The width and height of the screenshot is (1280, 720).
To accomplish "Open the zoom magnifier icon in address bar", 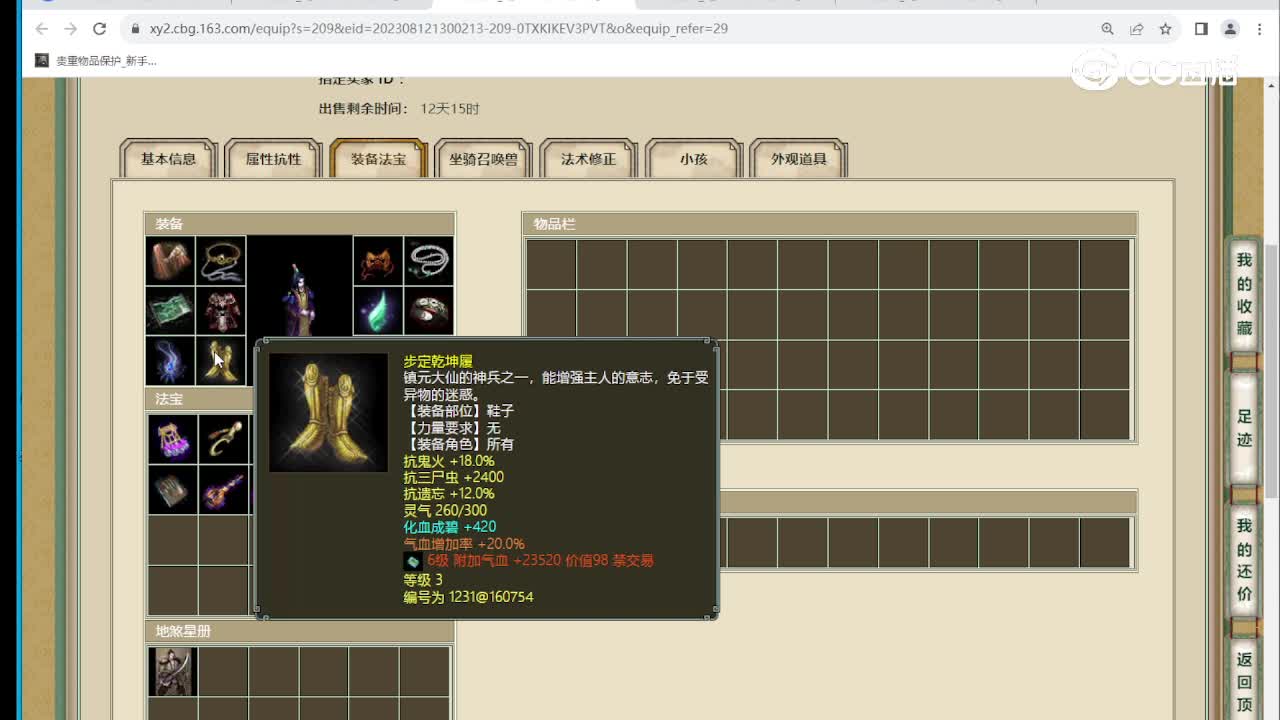I will pos(1107,29).
